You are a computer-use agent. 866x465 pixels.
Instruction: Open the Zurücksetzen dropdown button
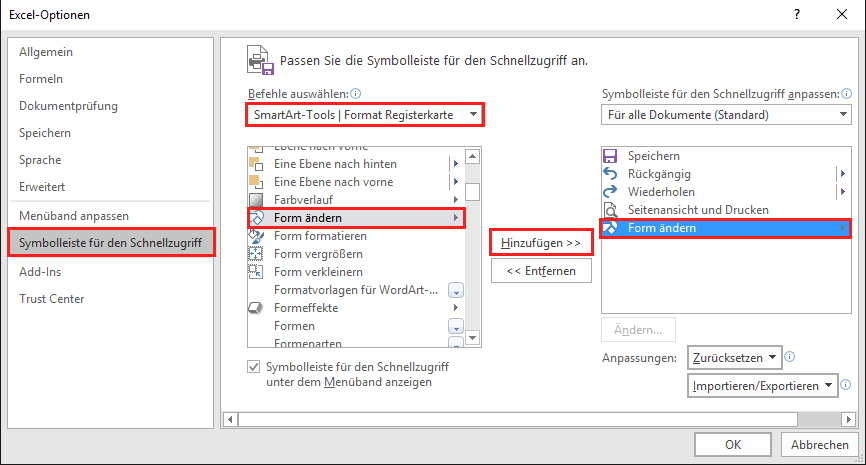click(734, 358)
